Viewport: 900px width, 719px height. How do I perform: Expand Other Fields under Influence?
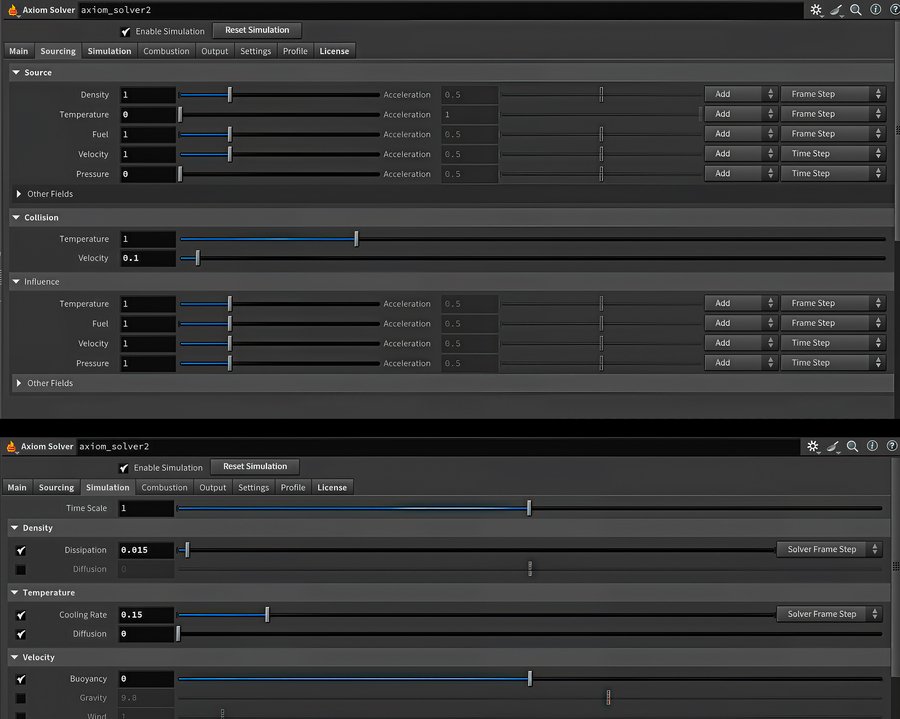pyautogui.click(x=18, y=383)
